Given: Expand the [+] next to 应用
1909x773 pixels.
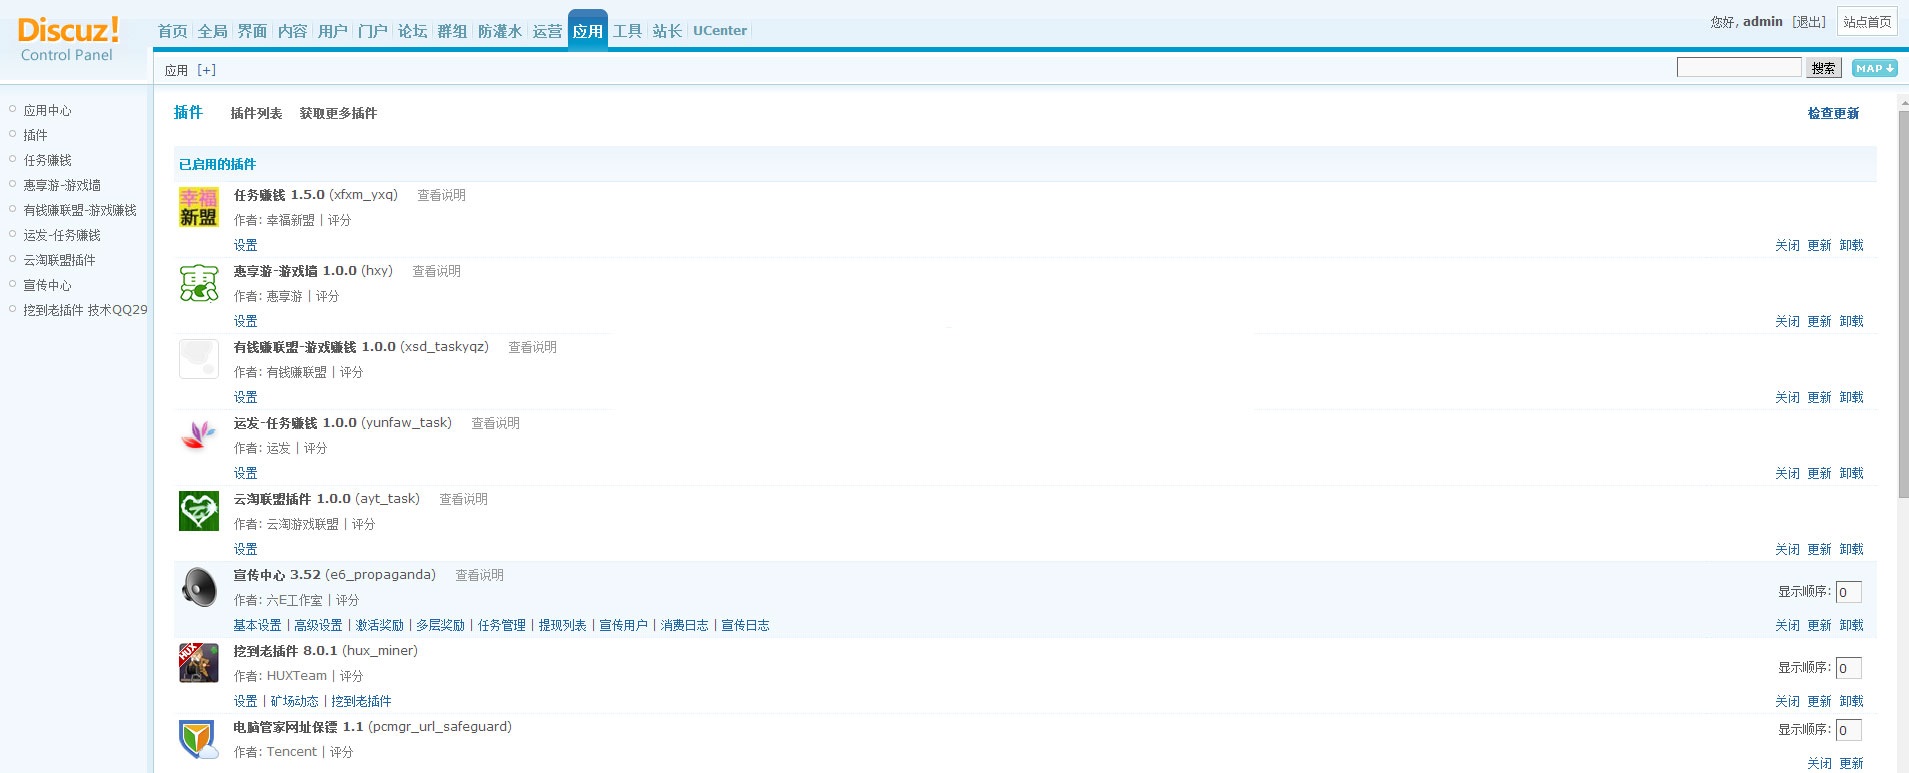Looking at the screenshot, I should 206,70.
